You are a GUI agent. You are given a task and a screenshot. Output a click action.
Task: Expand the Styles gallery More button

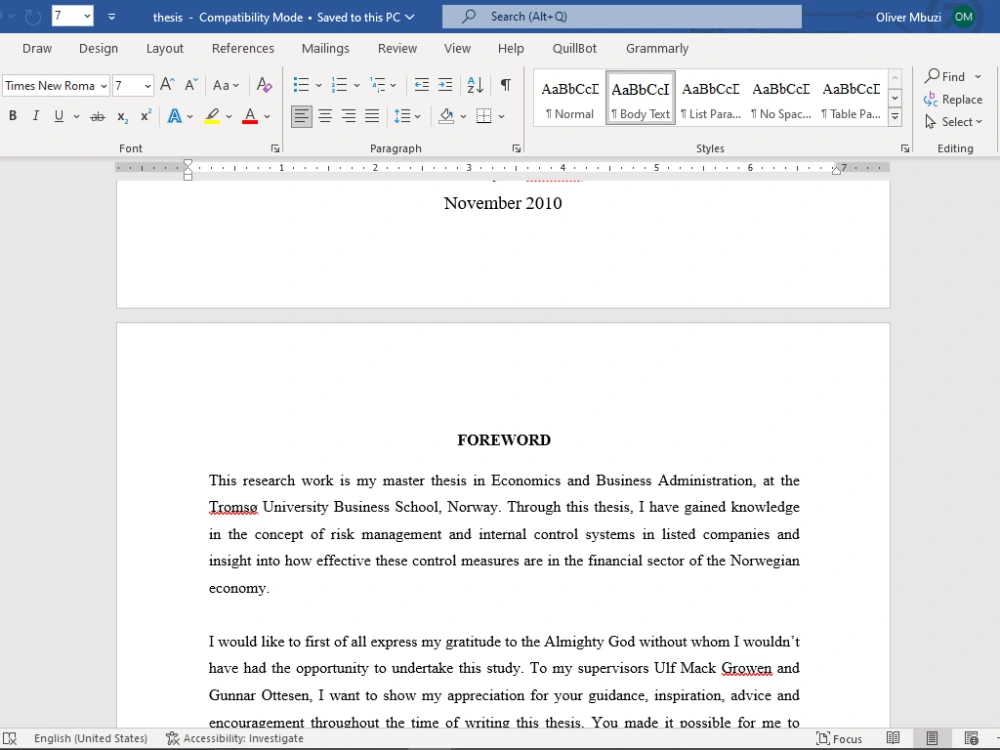pyautogui.click(x=895, y=117)
